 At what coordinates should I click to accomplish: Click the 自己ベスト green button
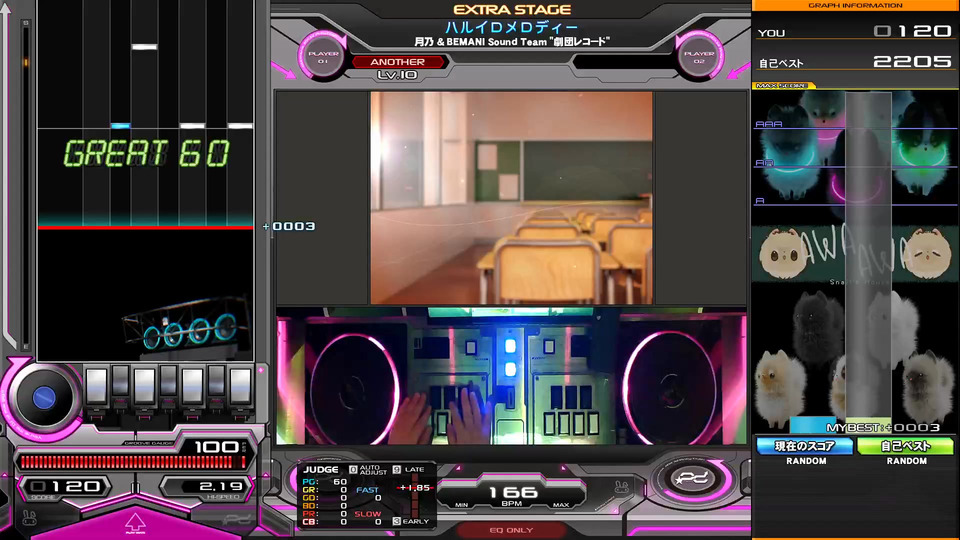[906, 446]
